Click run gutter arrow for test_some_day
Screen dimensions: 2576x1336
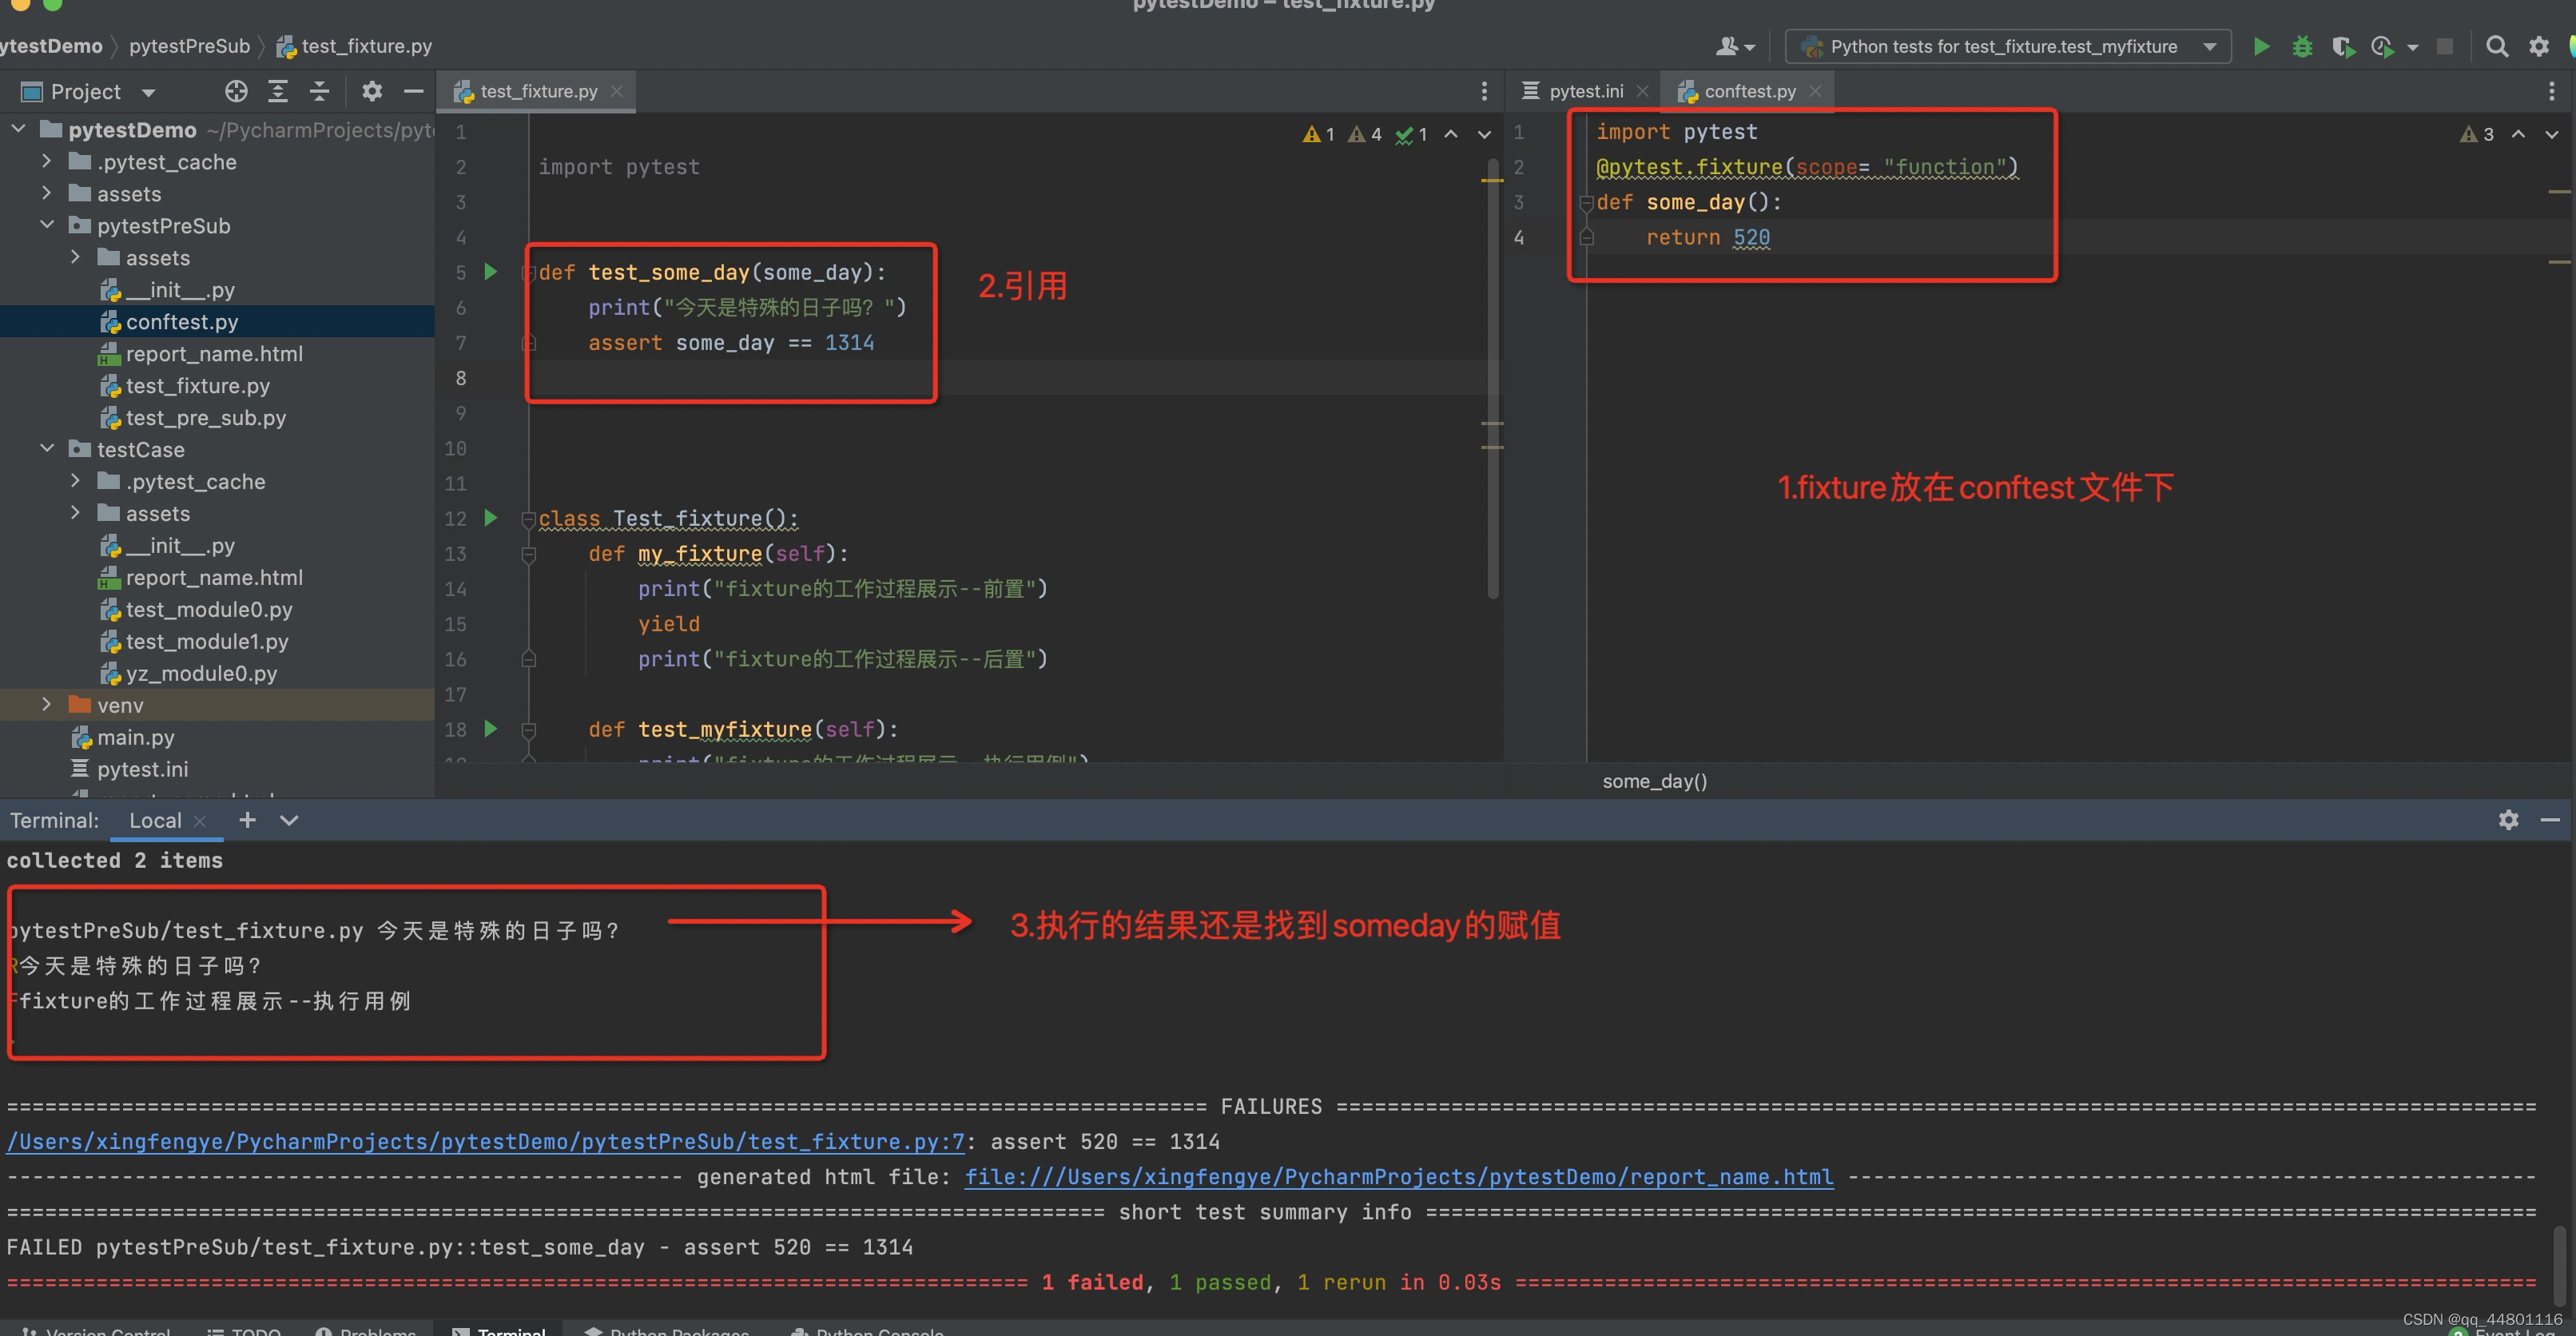pos(491,272)
